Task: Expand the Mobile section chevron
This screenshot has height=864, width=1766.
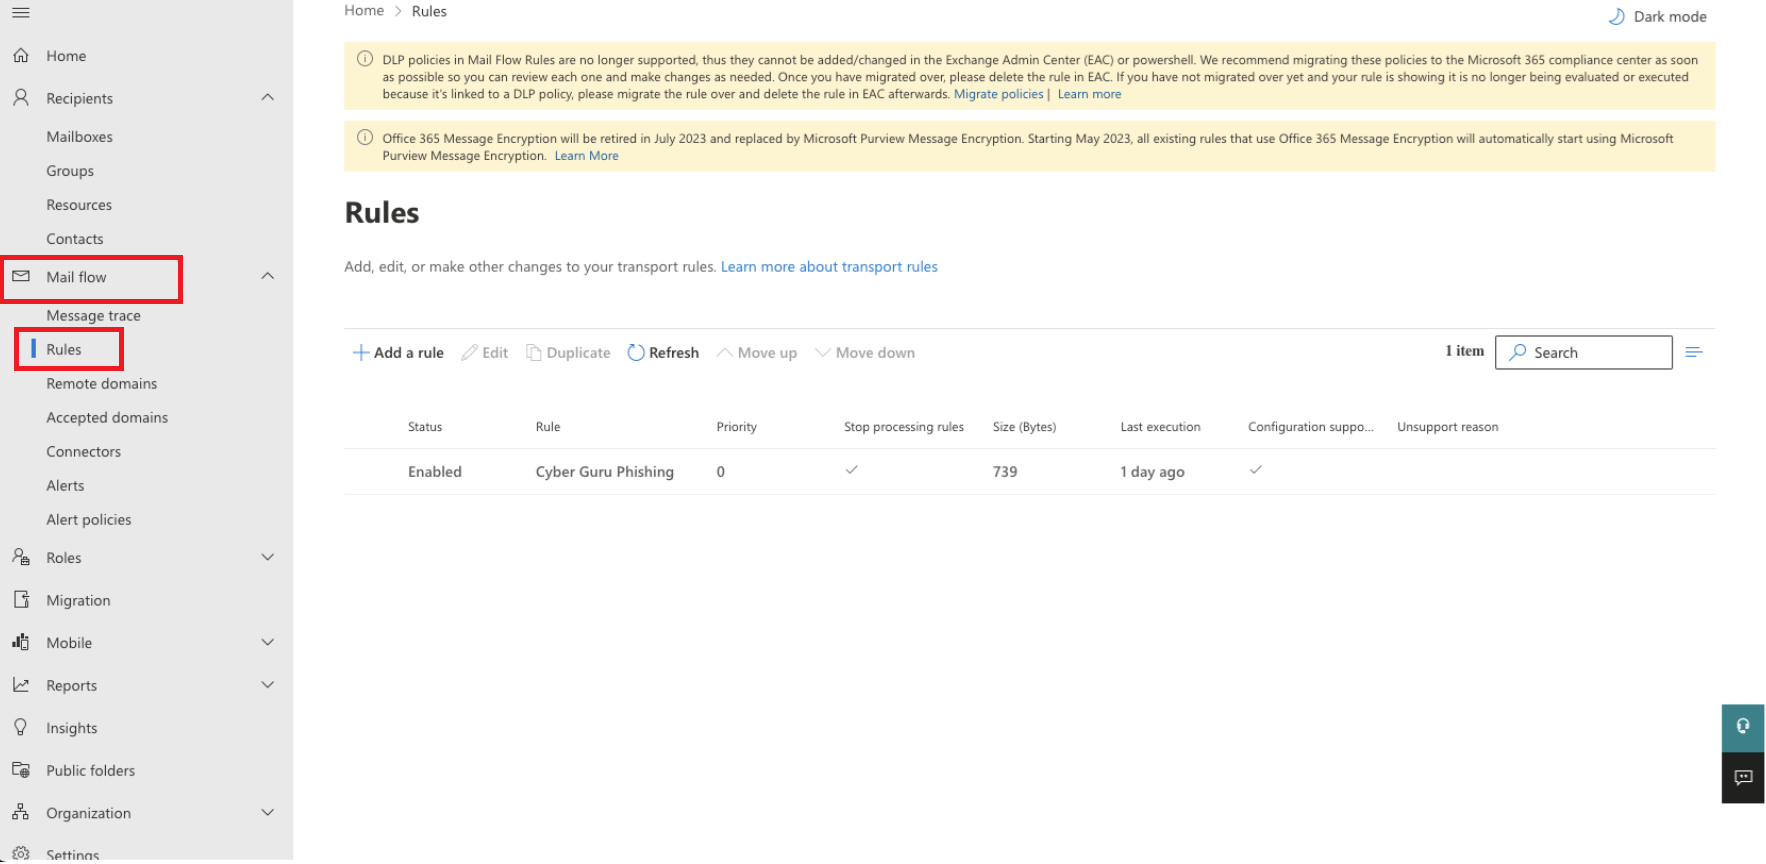Action: [267, 642]
